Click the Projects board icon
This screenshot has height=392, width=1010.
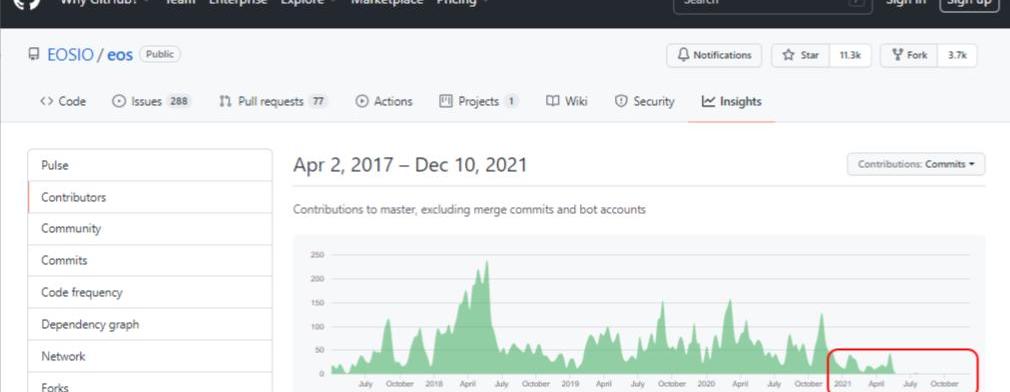(x=446, y=101)
